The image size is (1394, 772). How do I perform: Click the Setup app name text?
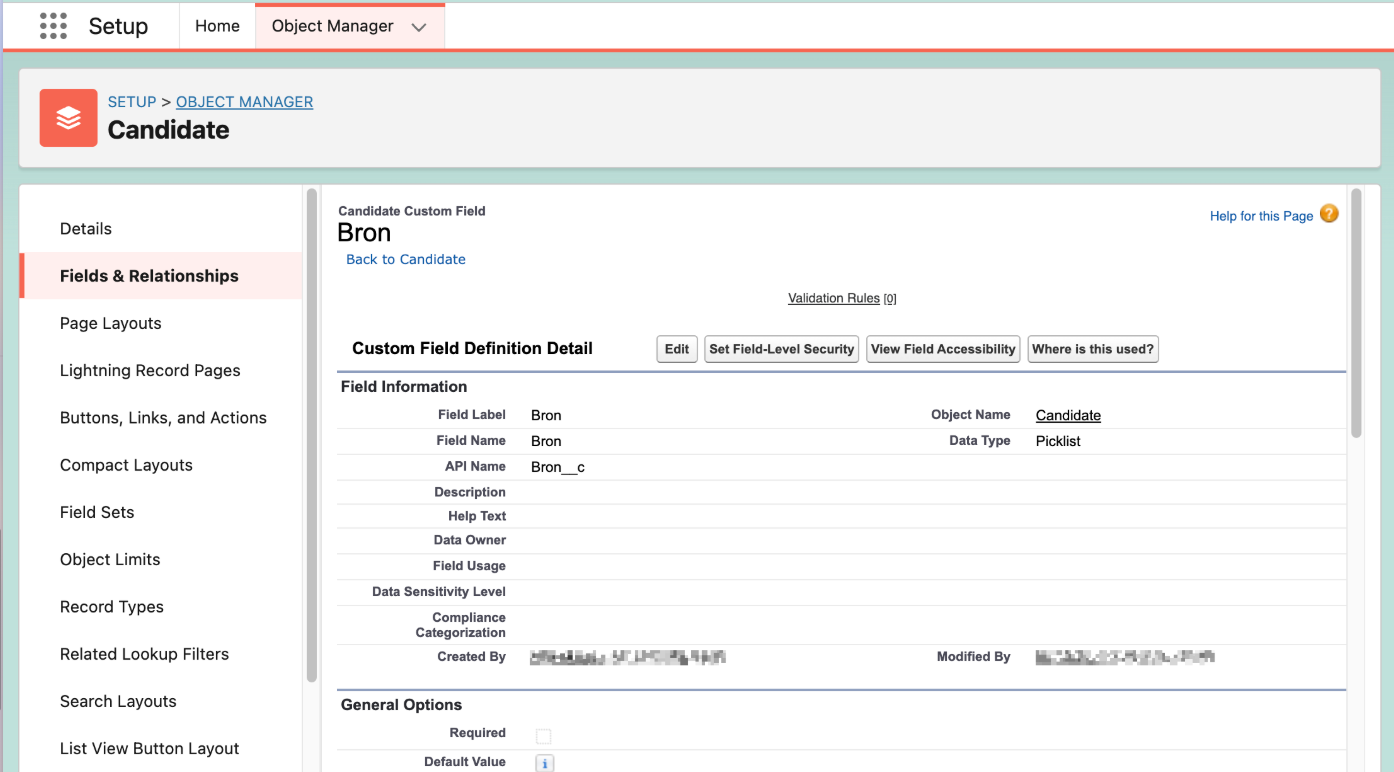point(118,26)
